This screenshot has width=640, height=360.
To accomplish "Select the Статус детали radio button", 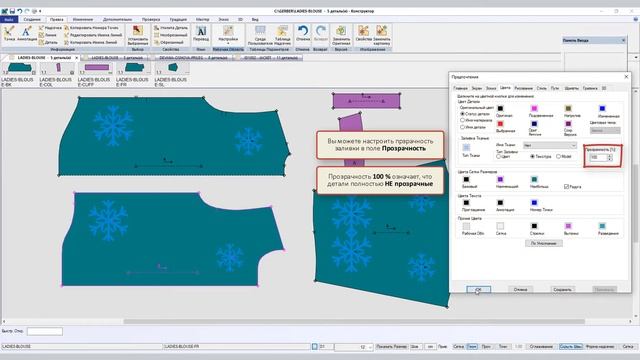I will click(x=462, y=114).
